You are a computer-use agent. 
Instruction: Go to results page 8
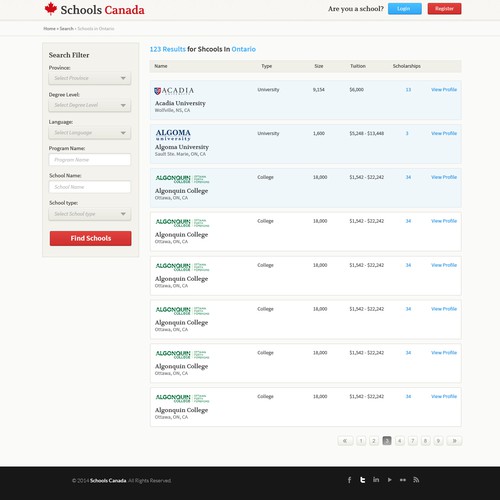coord(425,441)
